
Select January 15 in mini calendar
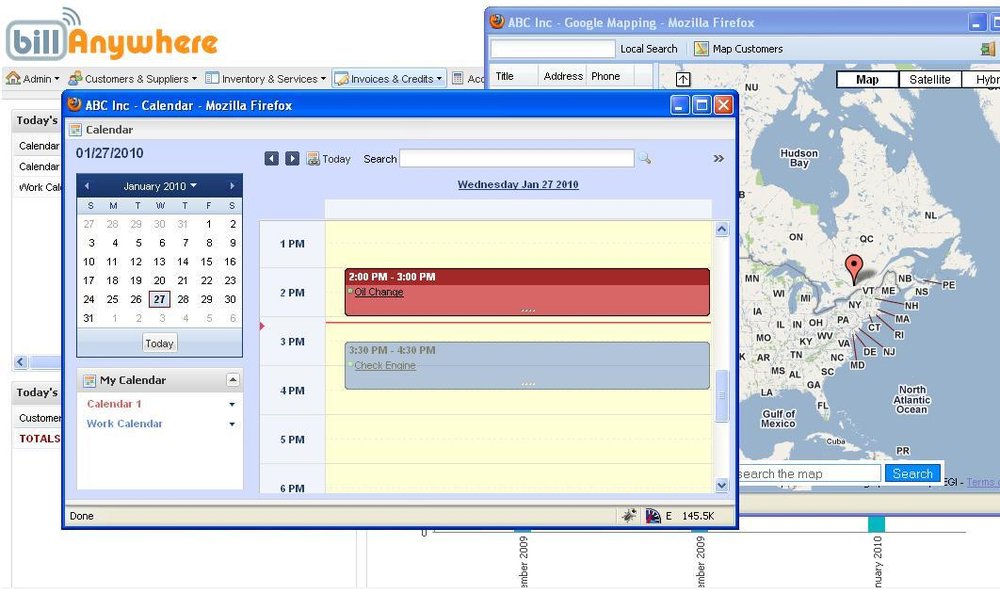pos(207,262)
